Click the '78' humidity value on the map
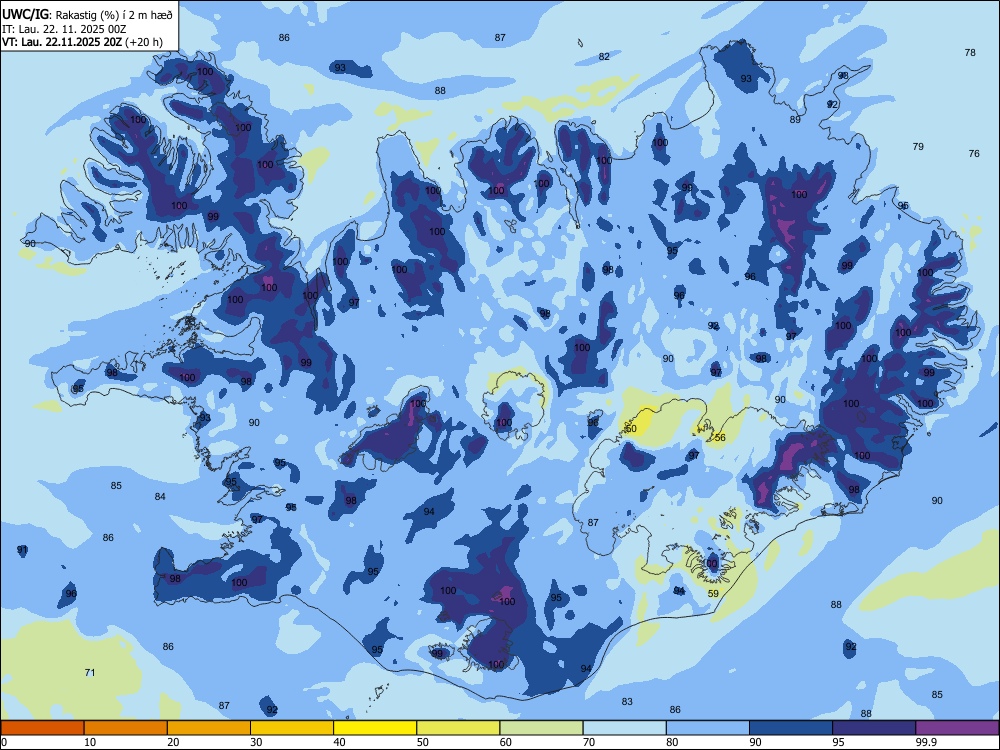This screenshot has width=1000, height=750. point(970,52)
